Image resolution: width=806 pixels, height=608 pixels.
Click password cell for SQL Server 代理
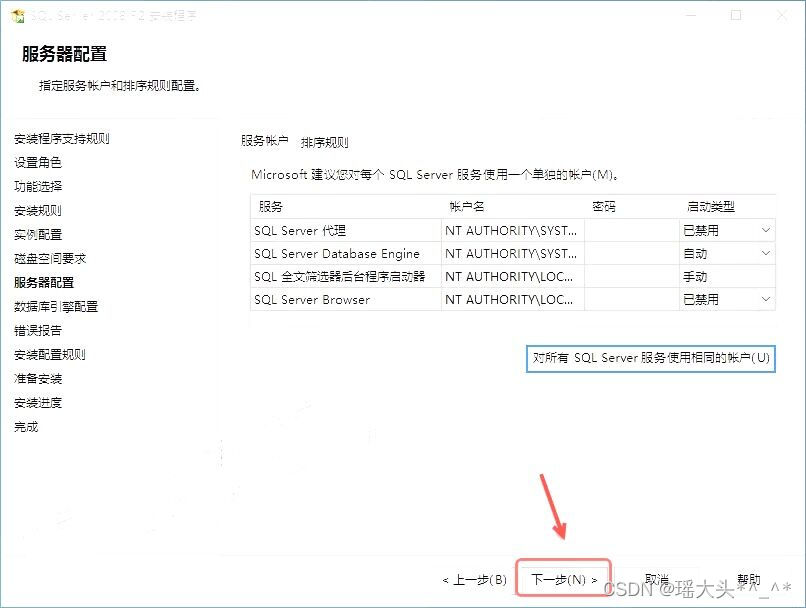(x=632, y=230)
